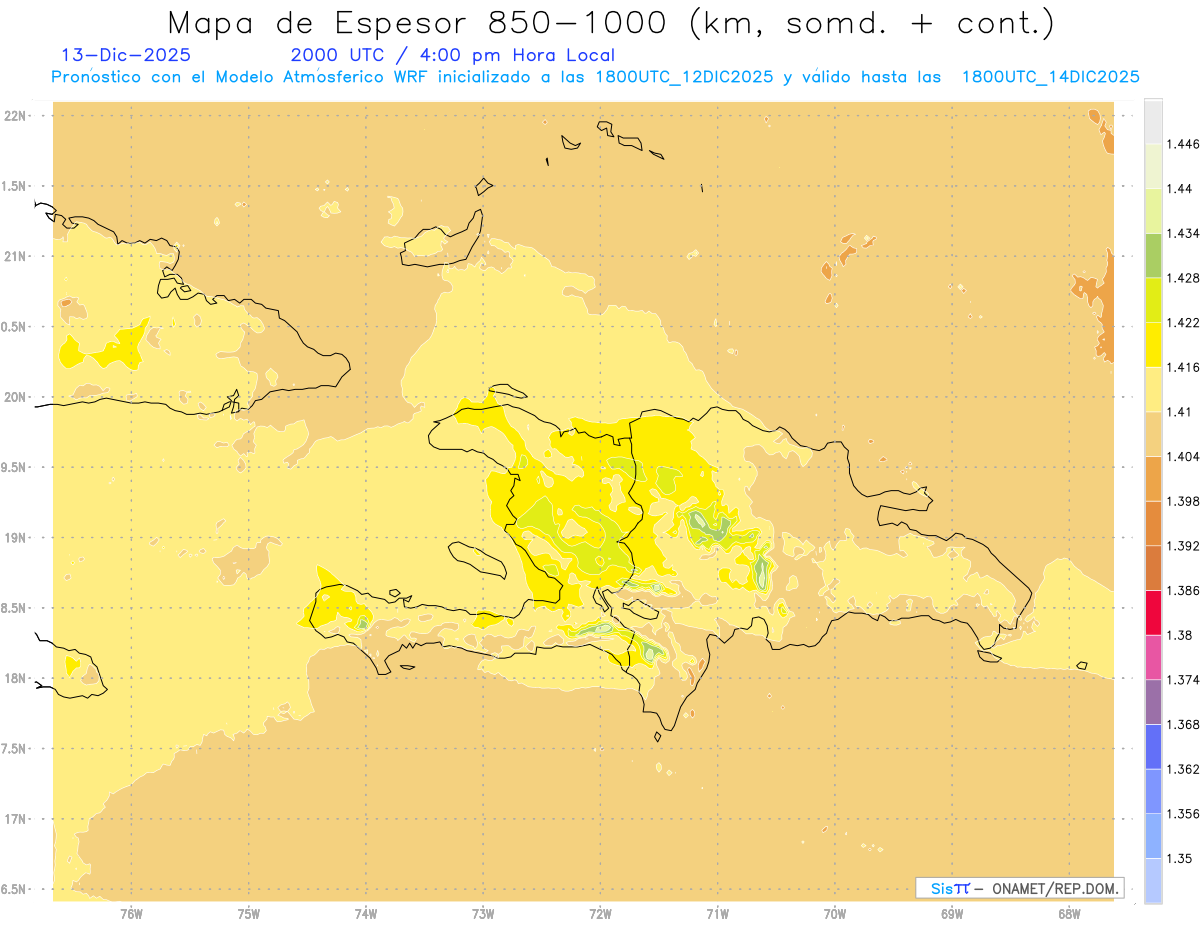
Task: Pick the bright yellow swatch between 1.416 and 1.422
Action: point(1153,344)
